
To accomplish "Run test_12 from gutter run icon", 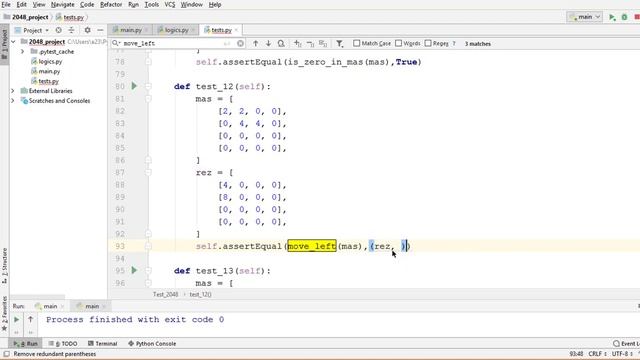I will [x=134, y=86].
